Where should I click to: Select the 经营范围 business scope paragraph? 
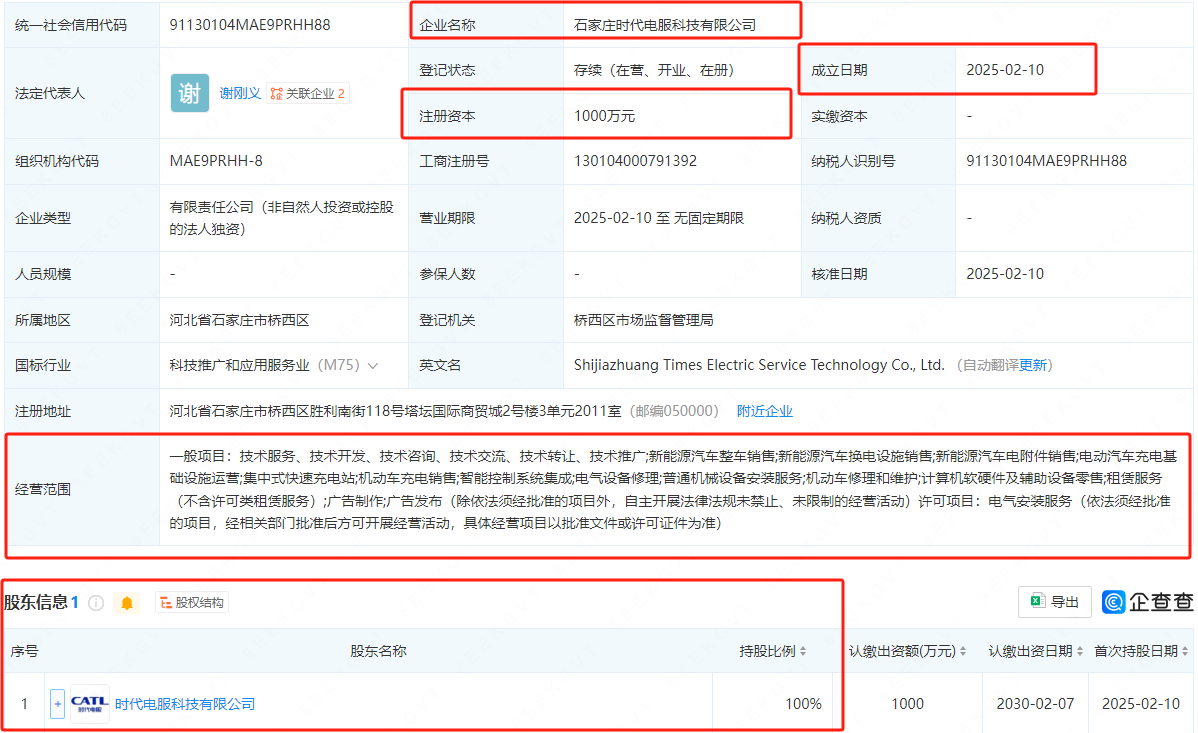pos(673,490)
